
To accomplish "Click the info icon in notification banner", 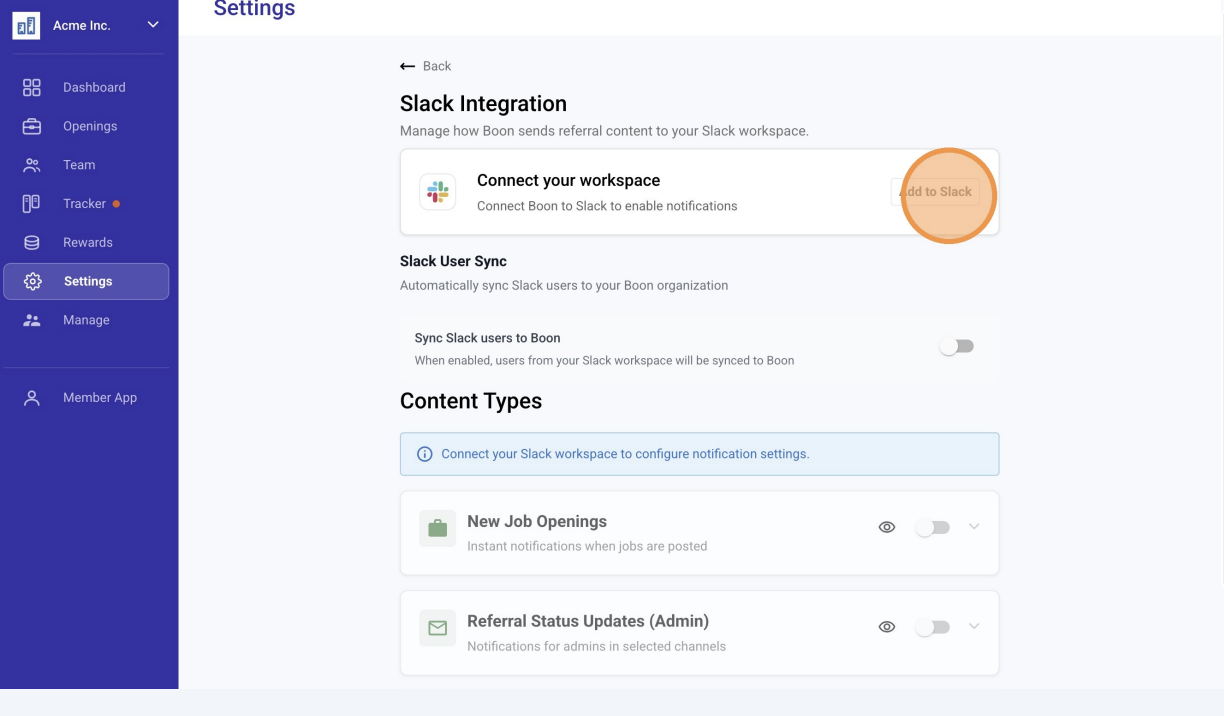I will tap(424, 454).
